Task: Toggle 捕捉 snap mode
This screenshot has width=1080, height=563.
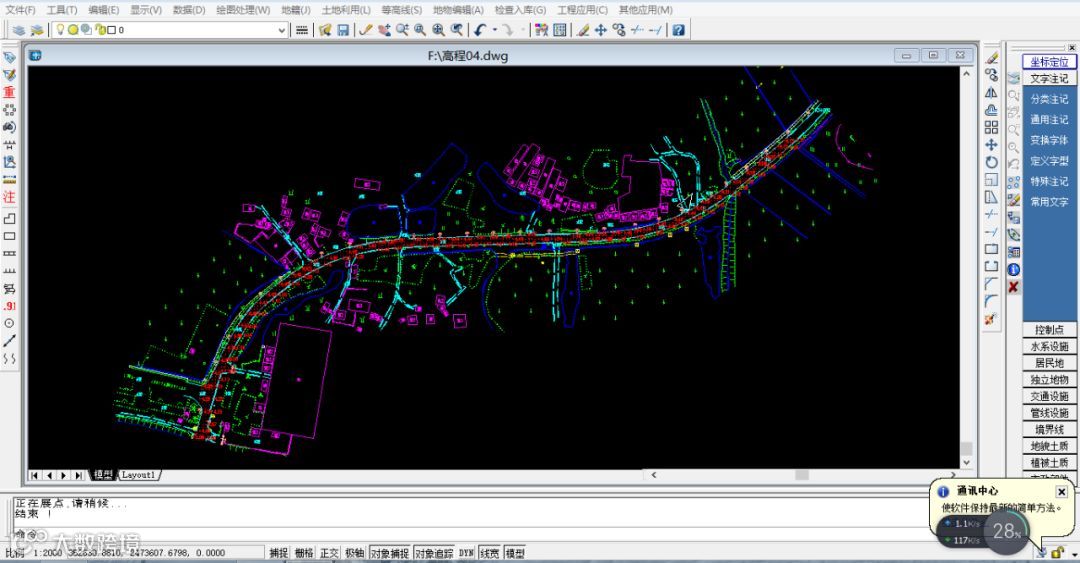Action: tap(278, 553)
